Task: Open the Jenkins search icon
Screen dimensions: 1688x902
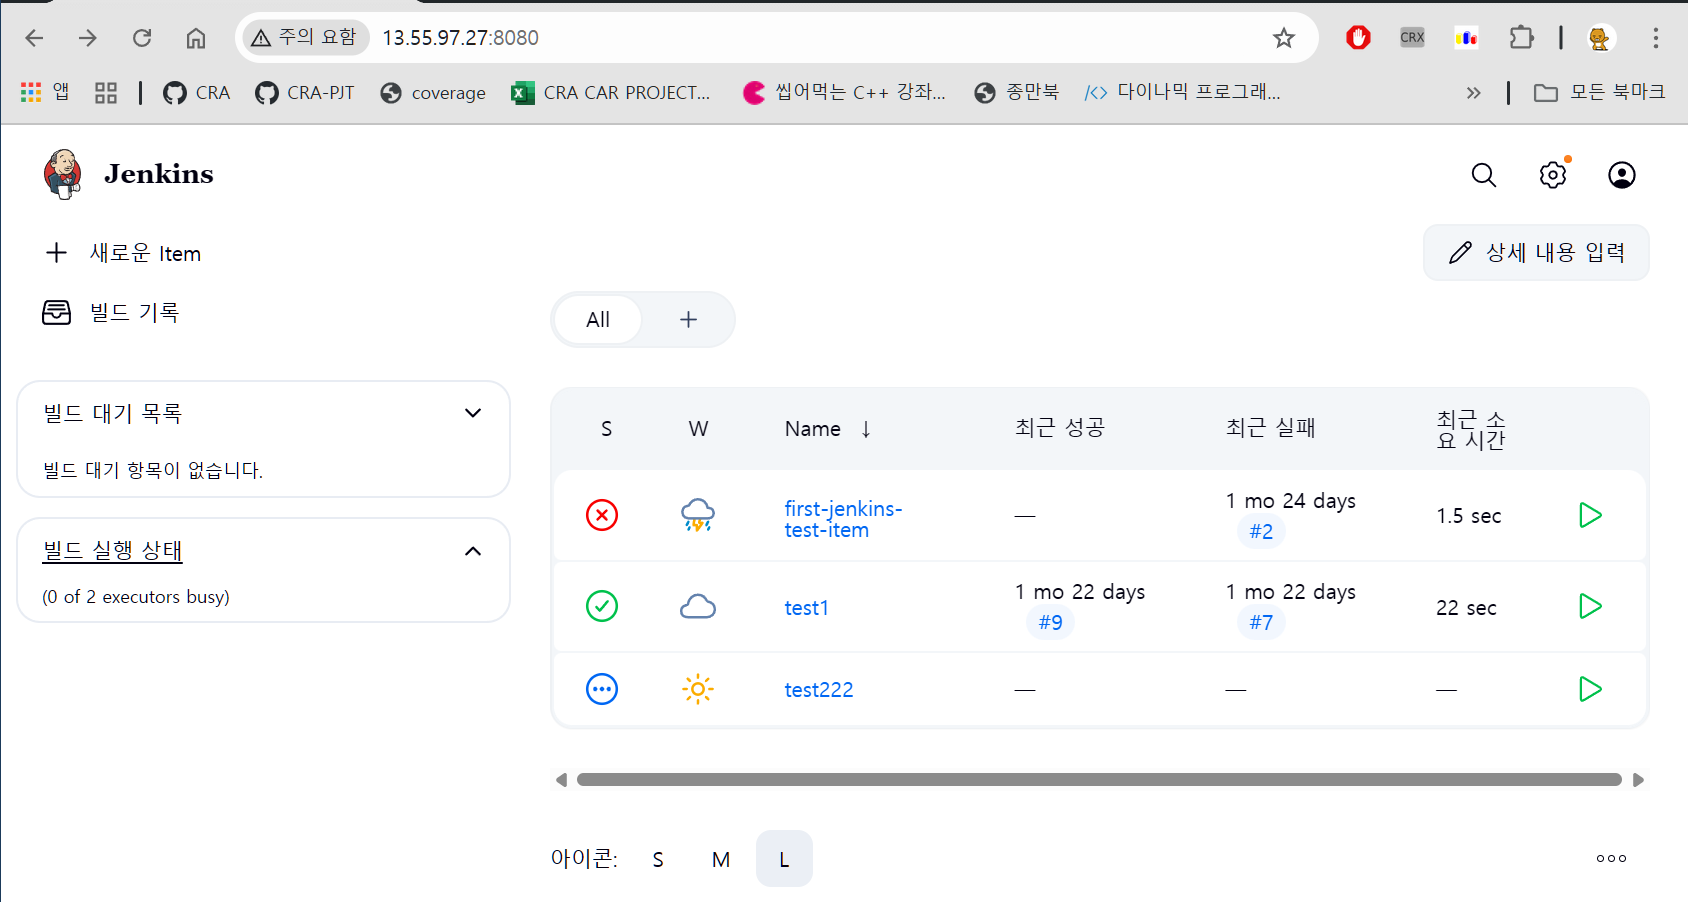Action: 1483,175
